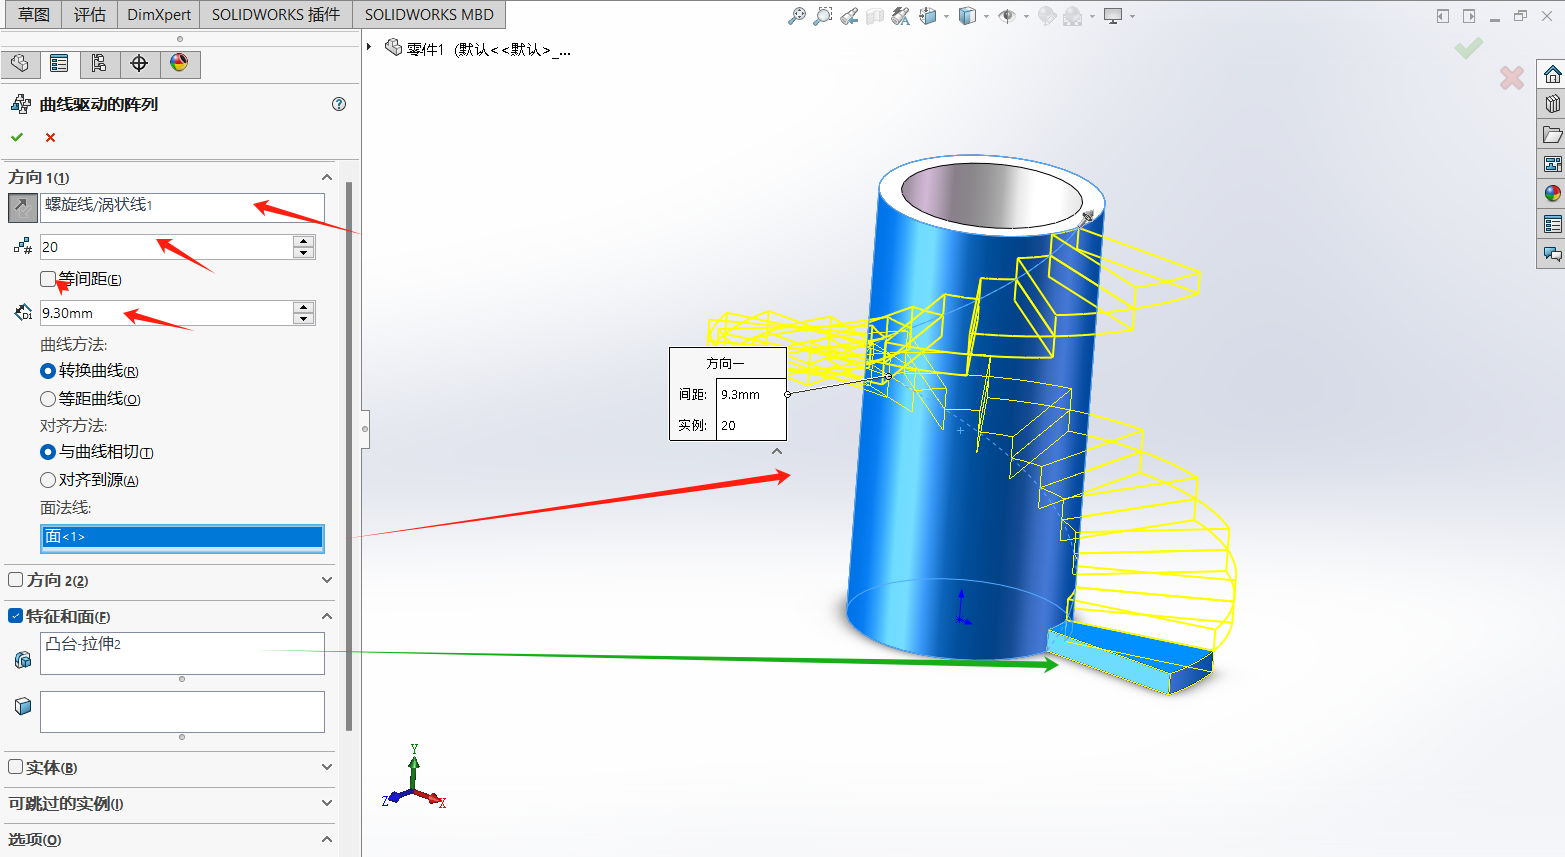
Task: Open the DimXpert tab
Action: coord(158,15)
